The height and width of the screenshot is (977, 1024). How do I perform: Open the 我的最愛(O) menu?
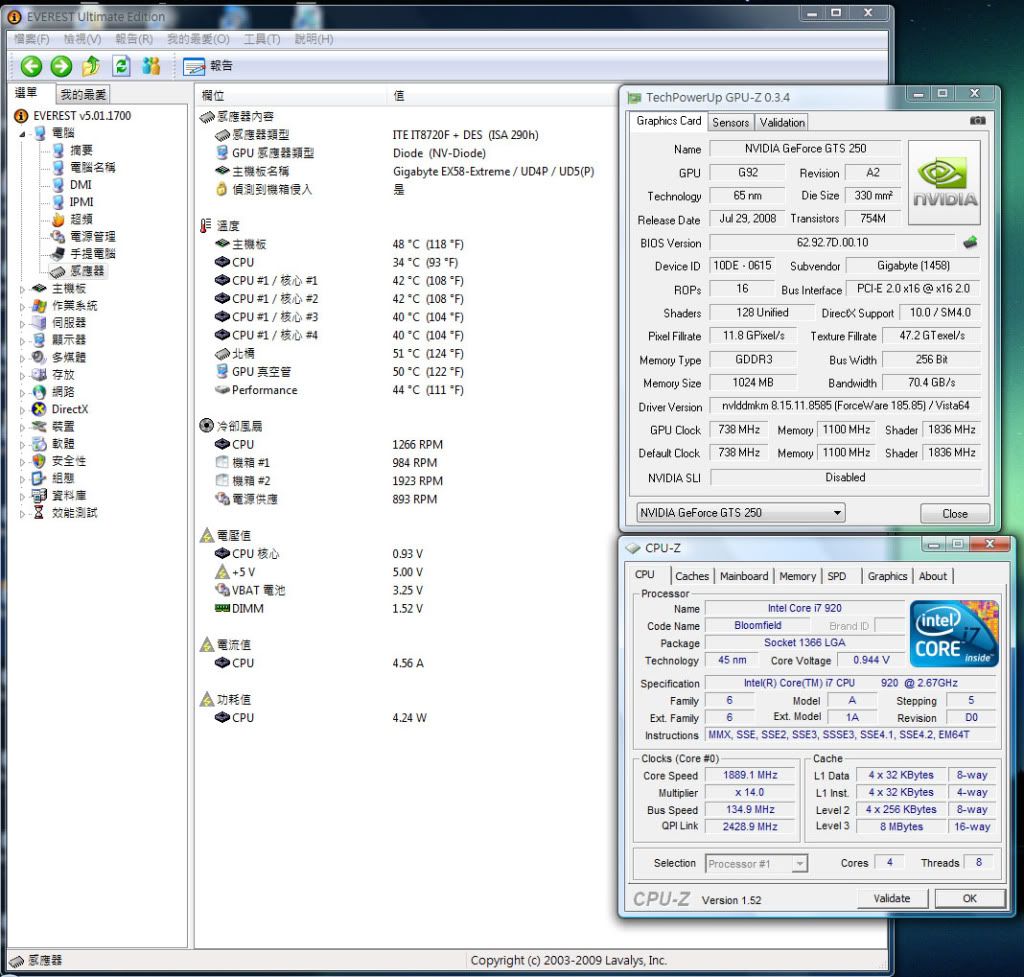[198, 39]
